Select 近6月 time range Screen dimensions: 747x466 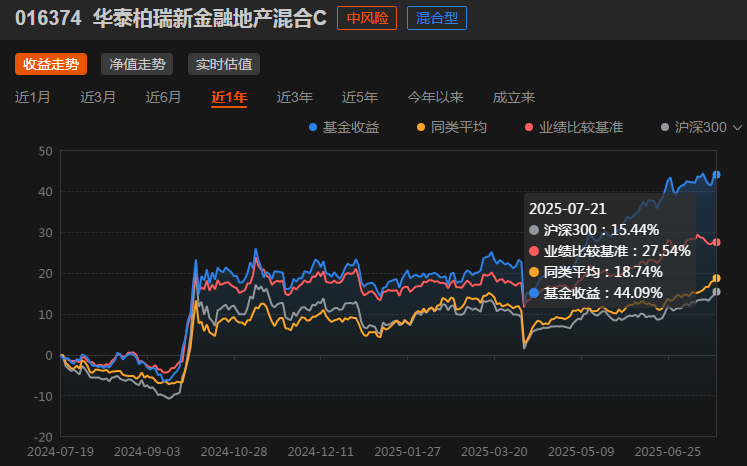point(163,97)
